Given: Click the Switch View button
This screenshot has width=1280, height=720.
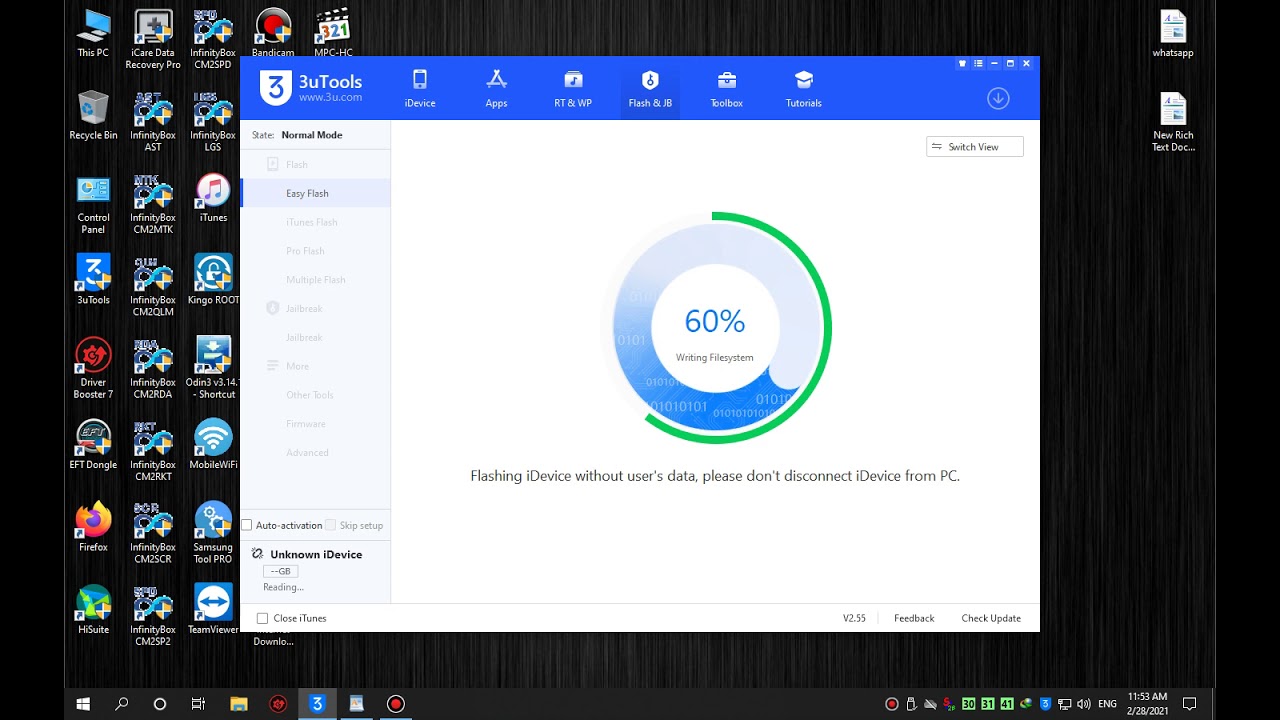Looking at the screenshot, I should click(x=975, y=147).
